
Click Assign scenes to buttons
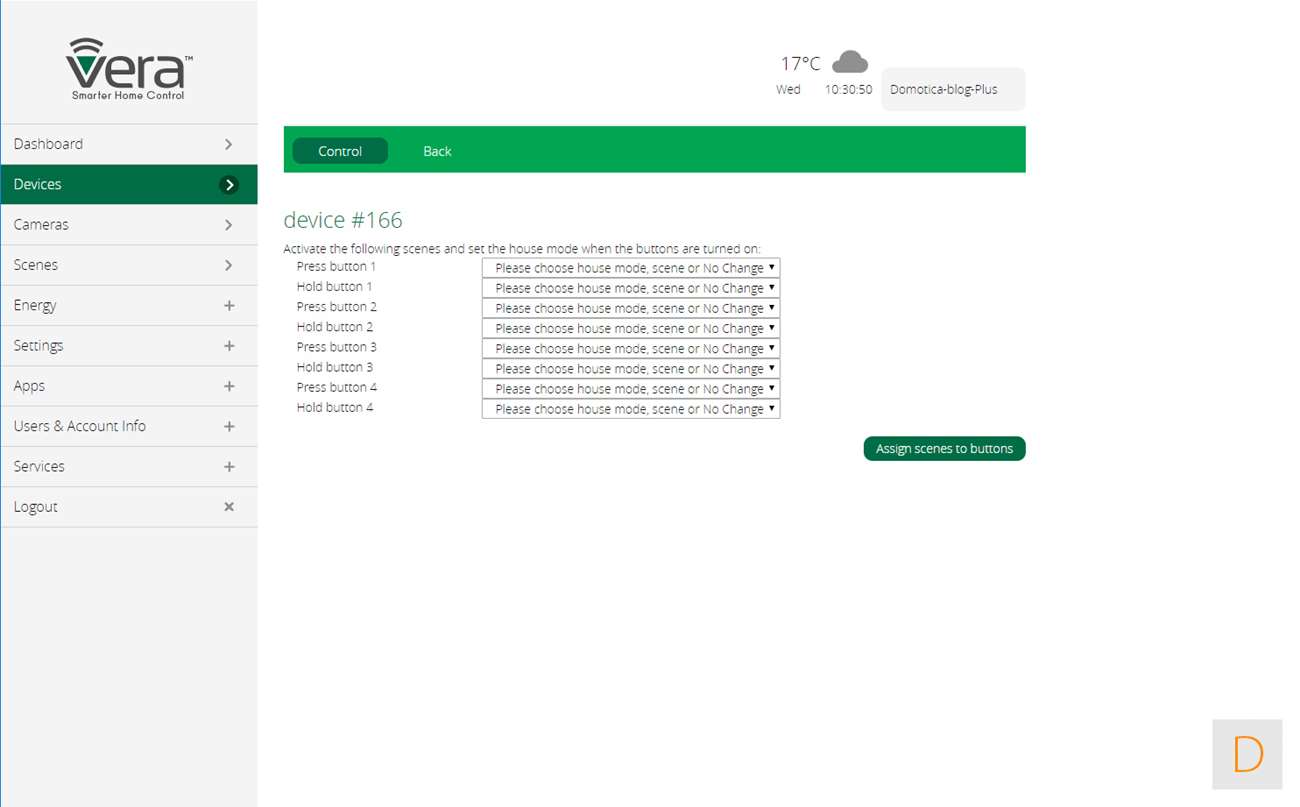pos(944,449)
